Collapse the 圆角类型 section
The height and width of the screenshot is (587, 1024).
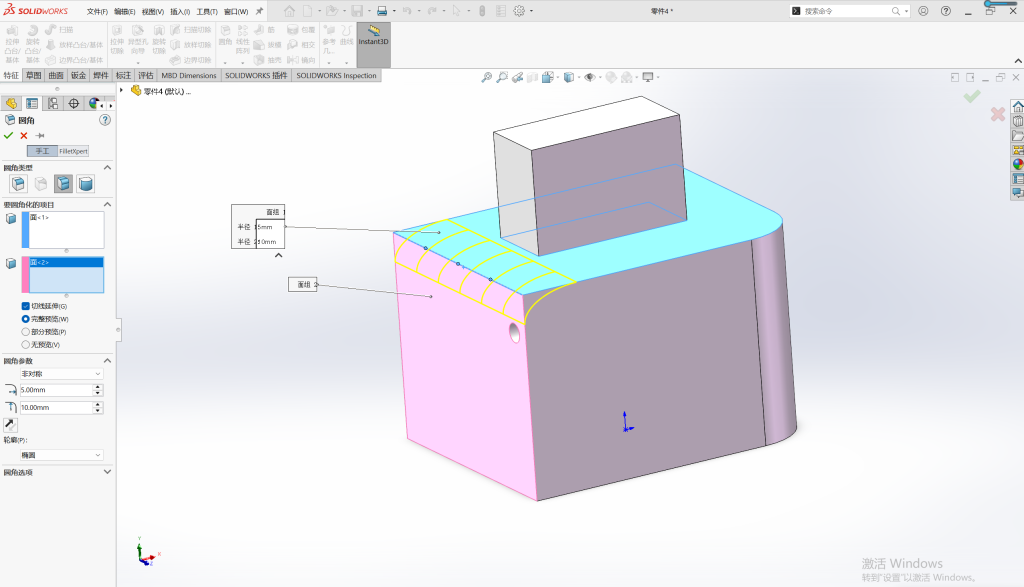pos(107,168)
